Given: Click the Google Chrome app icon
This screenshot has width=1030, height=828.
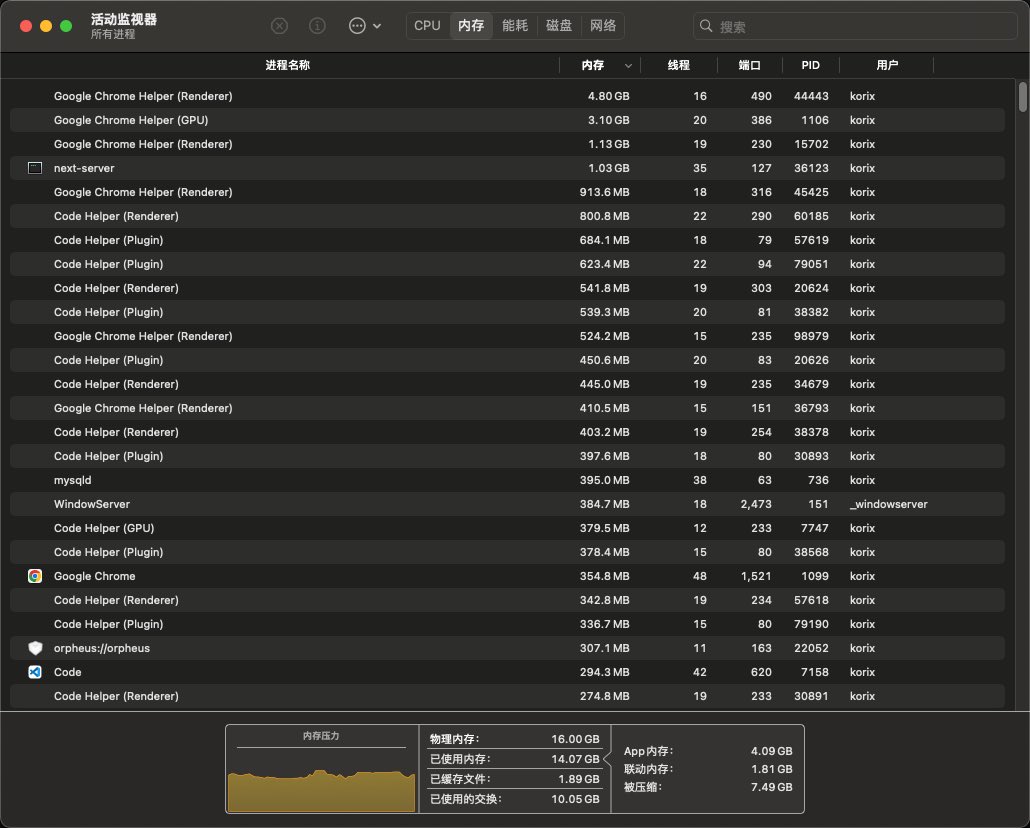Looking at the screenshot, I should pos(35,576).
